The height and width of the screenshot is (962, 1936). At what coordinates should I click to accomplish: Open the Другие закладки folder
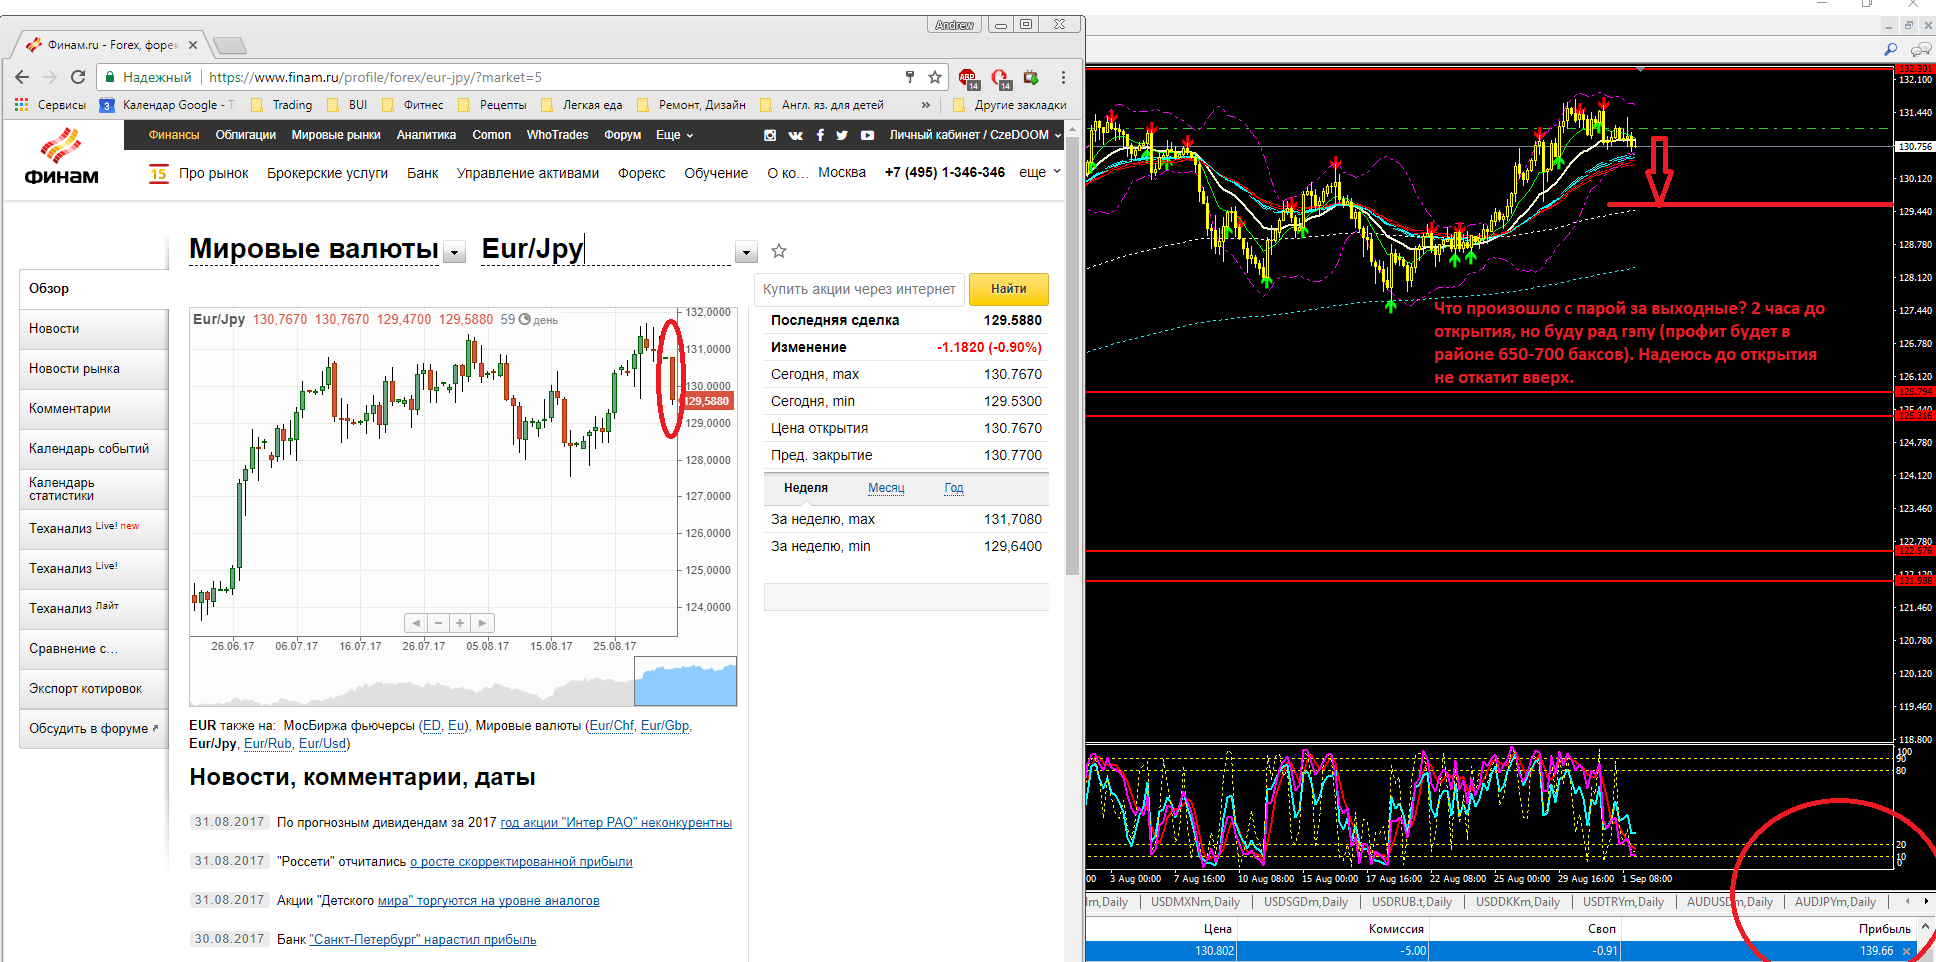coord(1010,104)
